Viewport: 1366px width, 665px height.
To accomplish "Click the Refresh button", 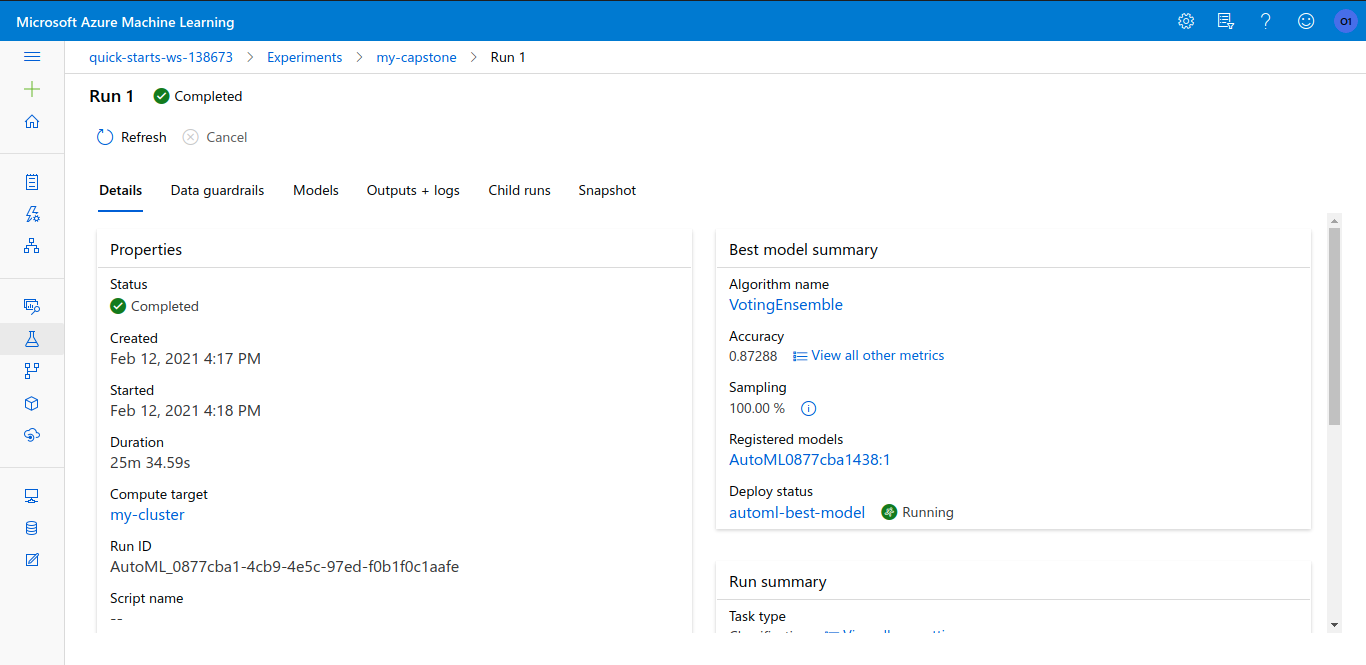I will tap(132, 137).
